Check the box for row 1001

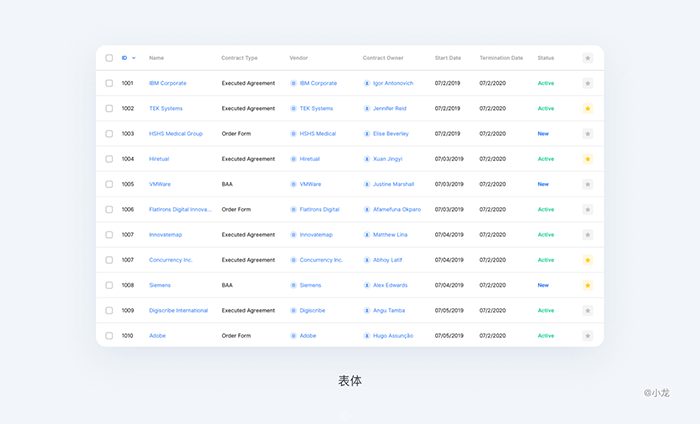click(109, 83)
